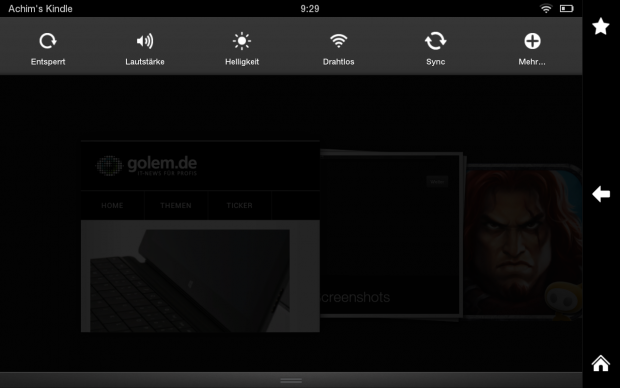
Task: Tap the Achim's Kindle device name
Action: coord(40,9)
